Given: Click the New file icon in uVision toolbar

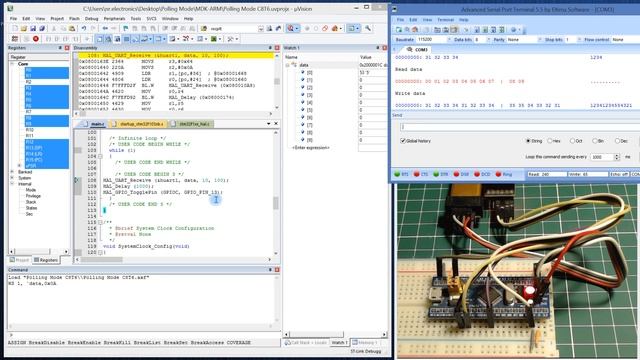Looking at the screenshot, I should click(x=15, y=29).
